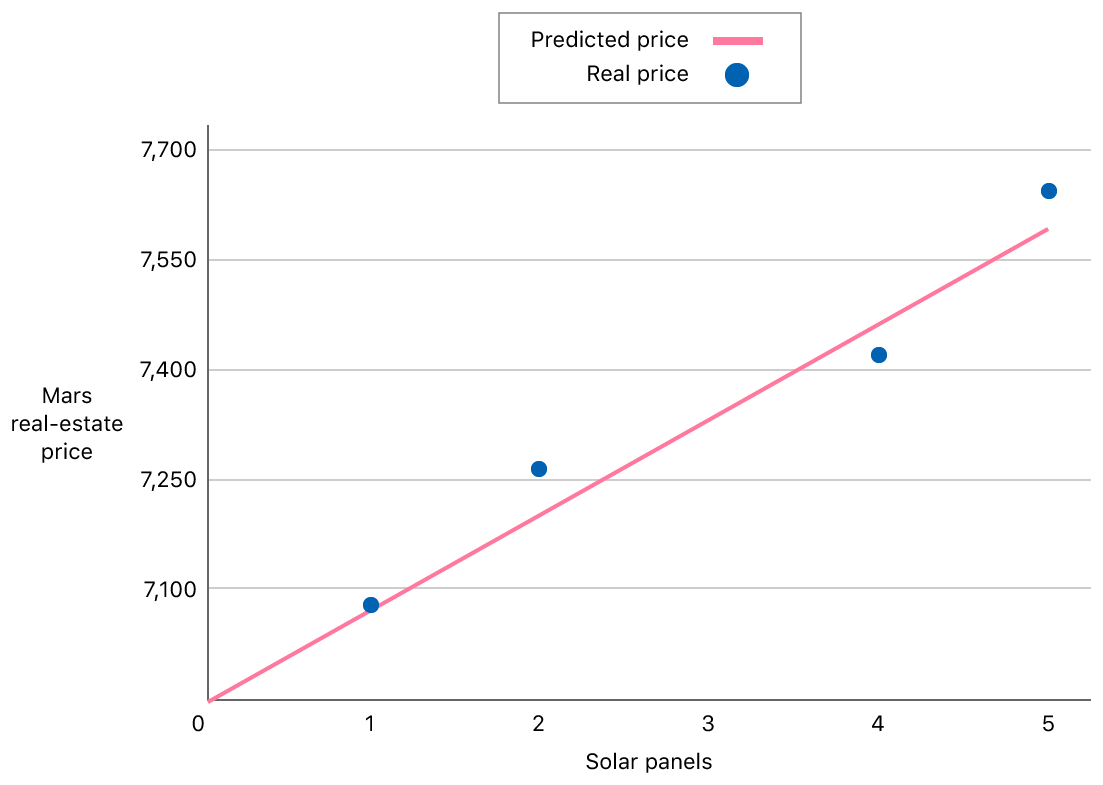Click the 7,550 y-axis label
1103x785 pixels.
tap(169, 261)
